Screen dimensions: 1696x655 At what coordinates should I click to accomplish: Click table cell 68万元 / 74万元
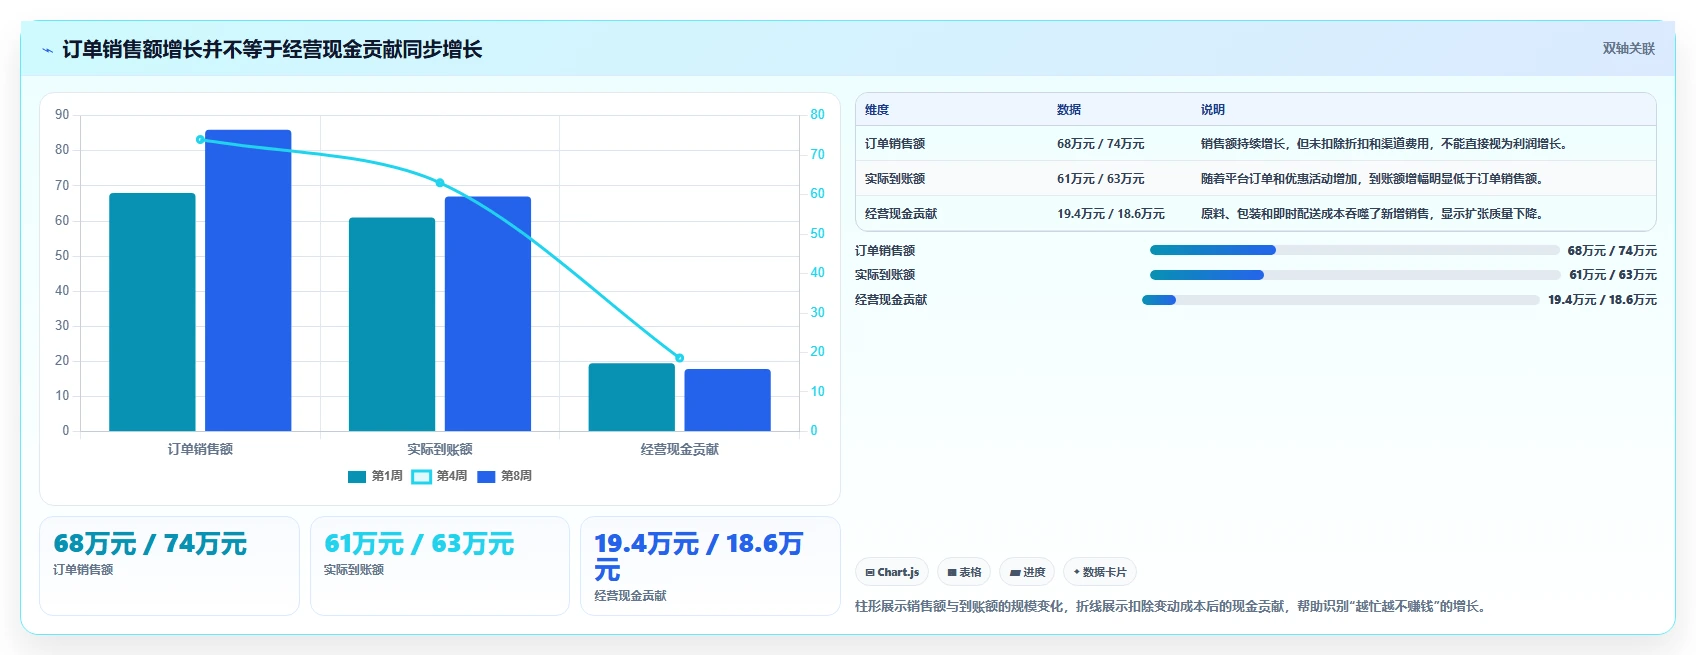click(1101, 144)
